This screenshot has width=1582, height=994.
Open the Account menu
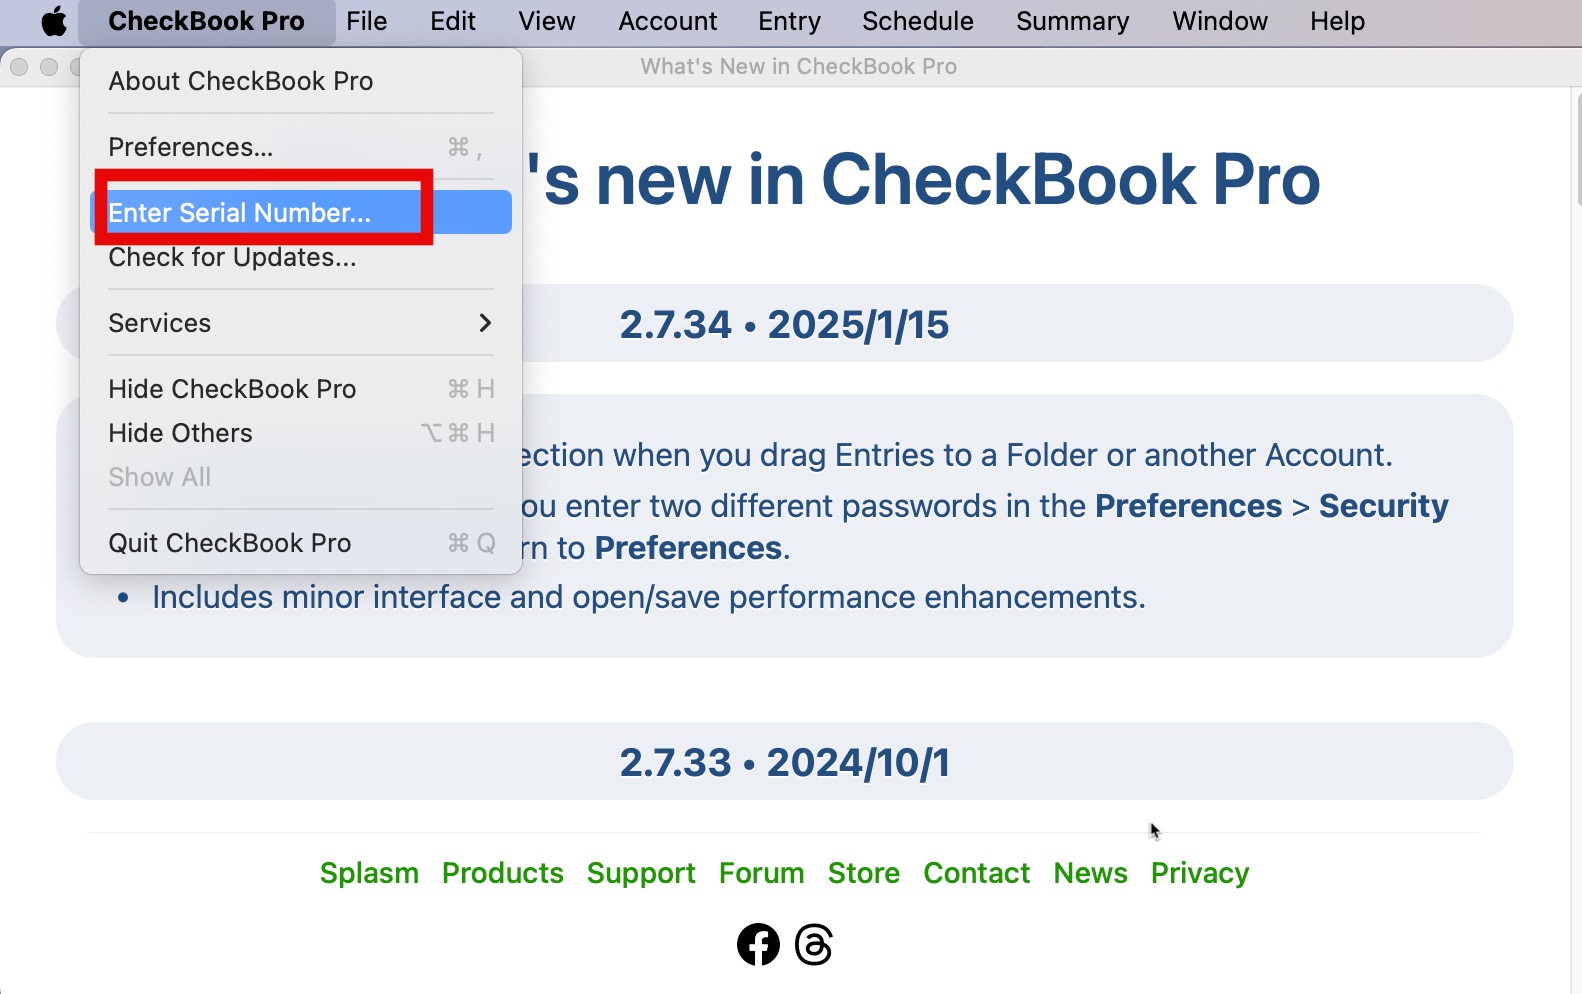[667, 21]
